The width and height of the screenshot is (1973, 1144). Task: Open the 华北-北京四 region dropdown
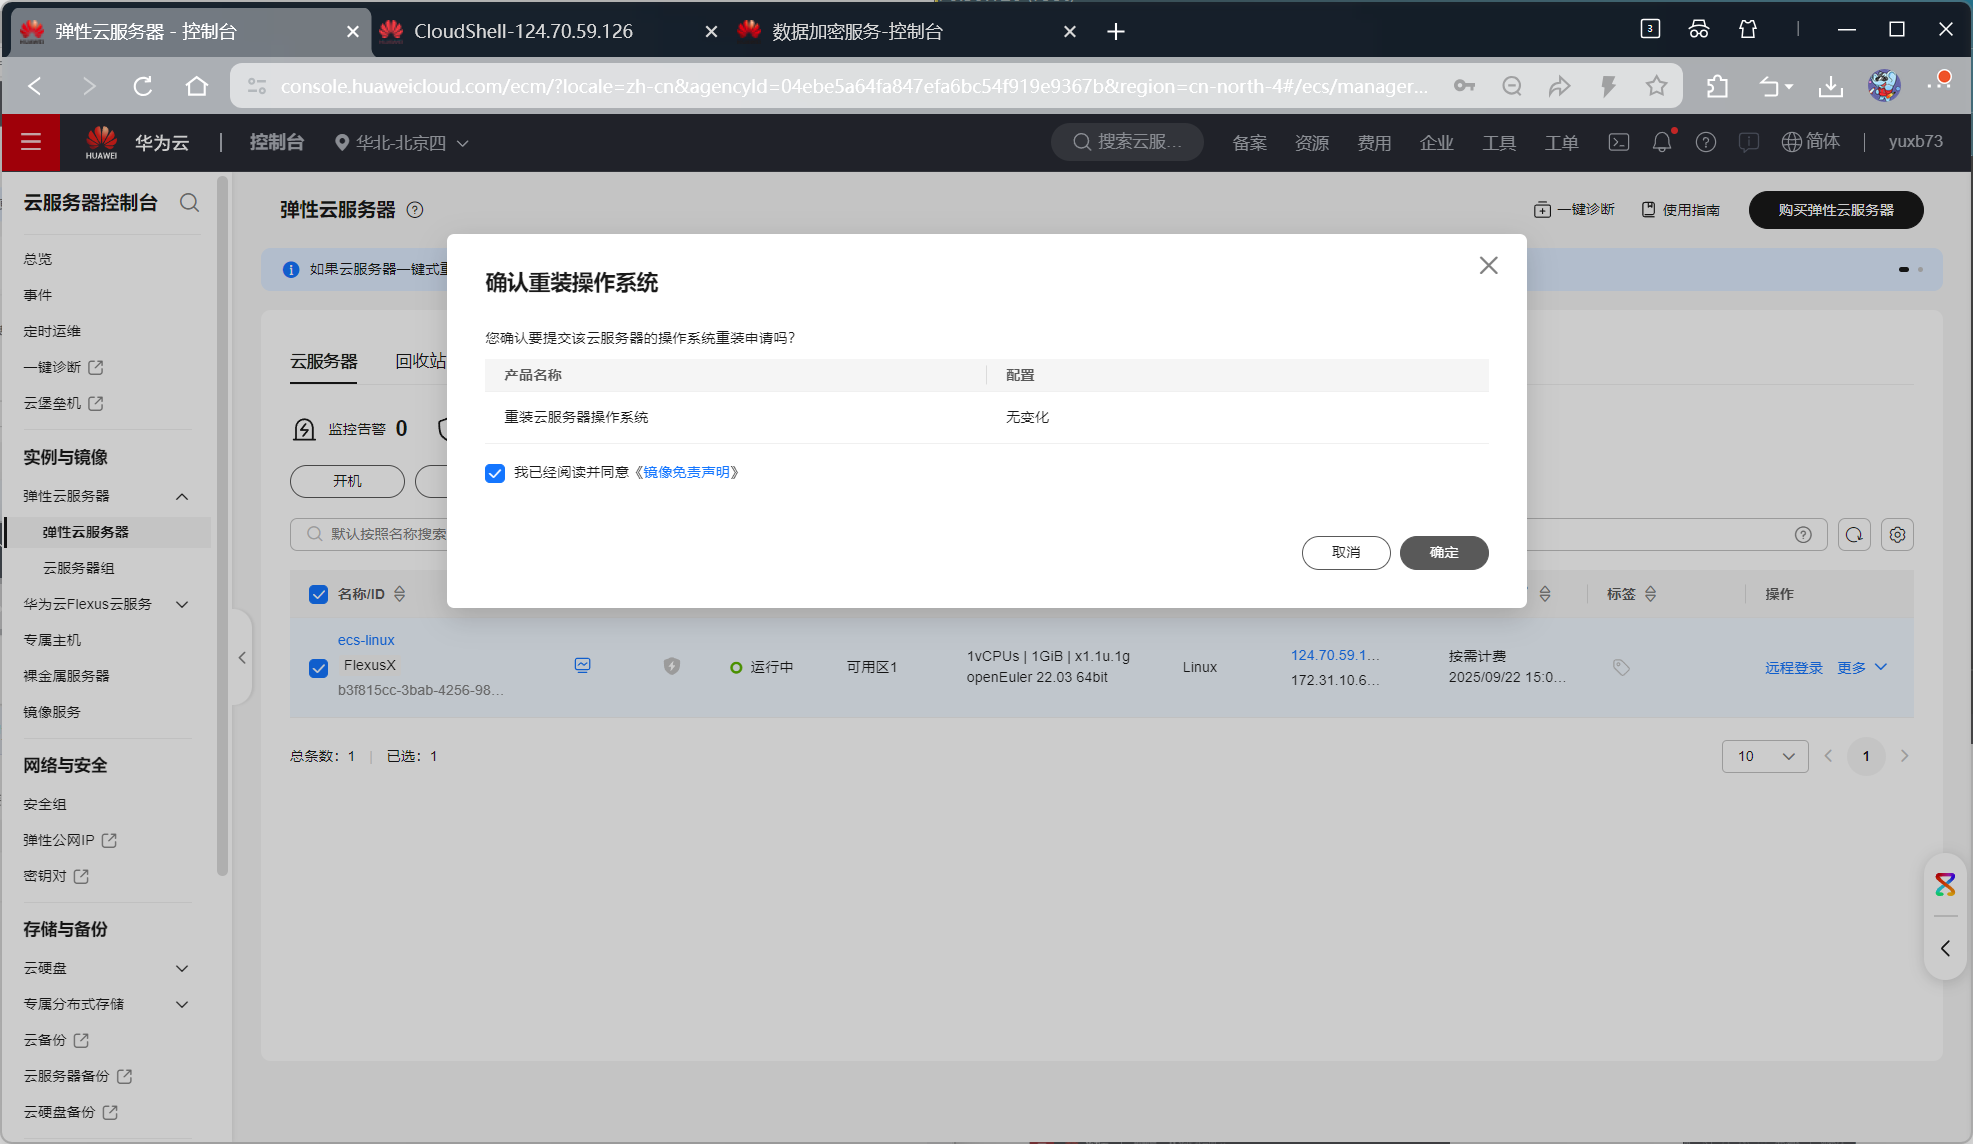(x=402, y=143)
